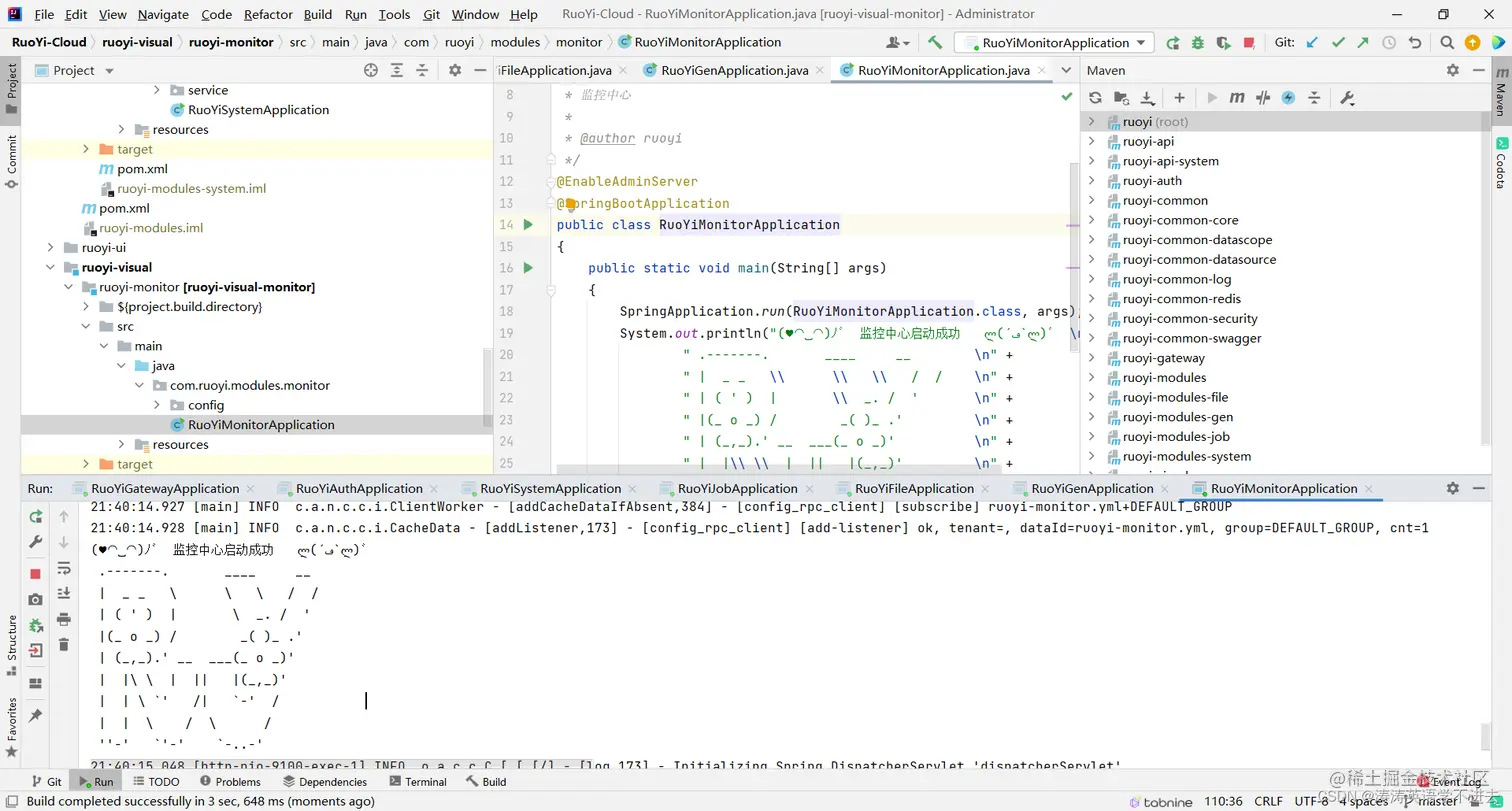Toggle Scroll to End in Run console
Image resolution: width=1512 pixels, height=811 pixels.
point(64,594)
